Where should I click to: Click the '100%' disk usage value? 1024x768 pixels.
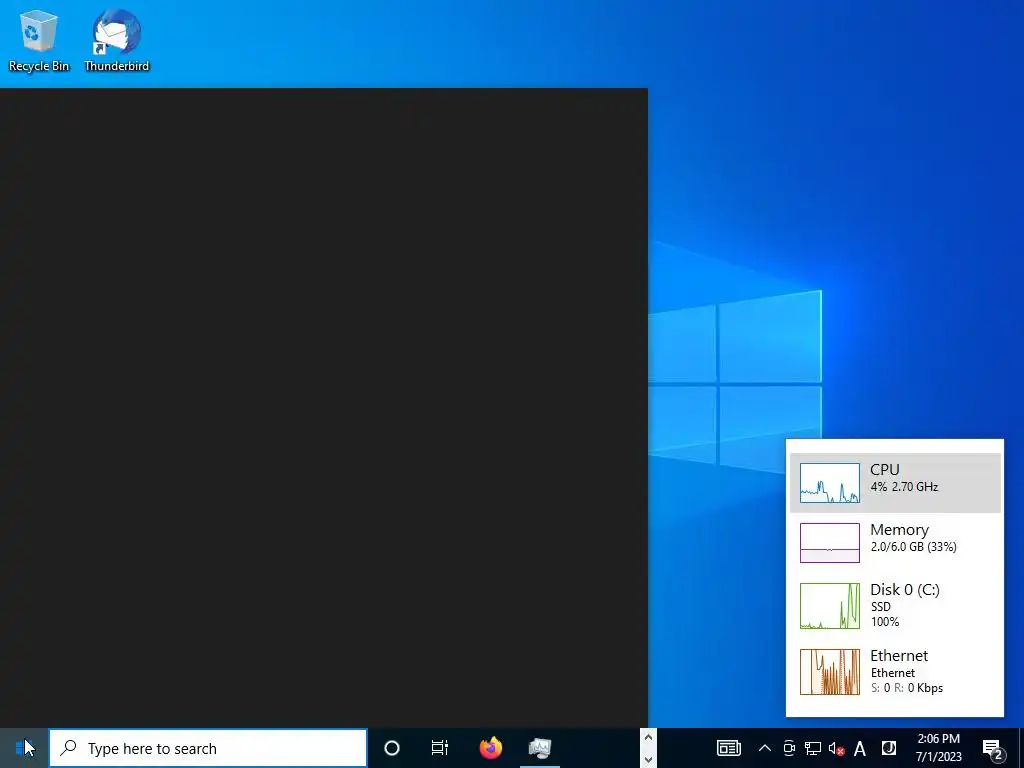click(885, 622)
